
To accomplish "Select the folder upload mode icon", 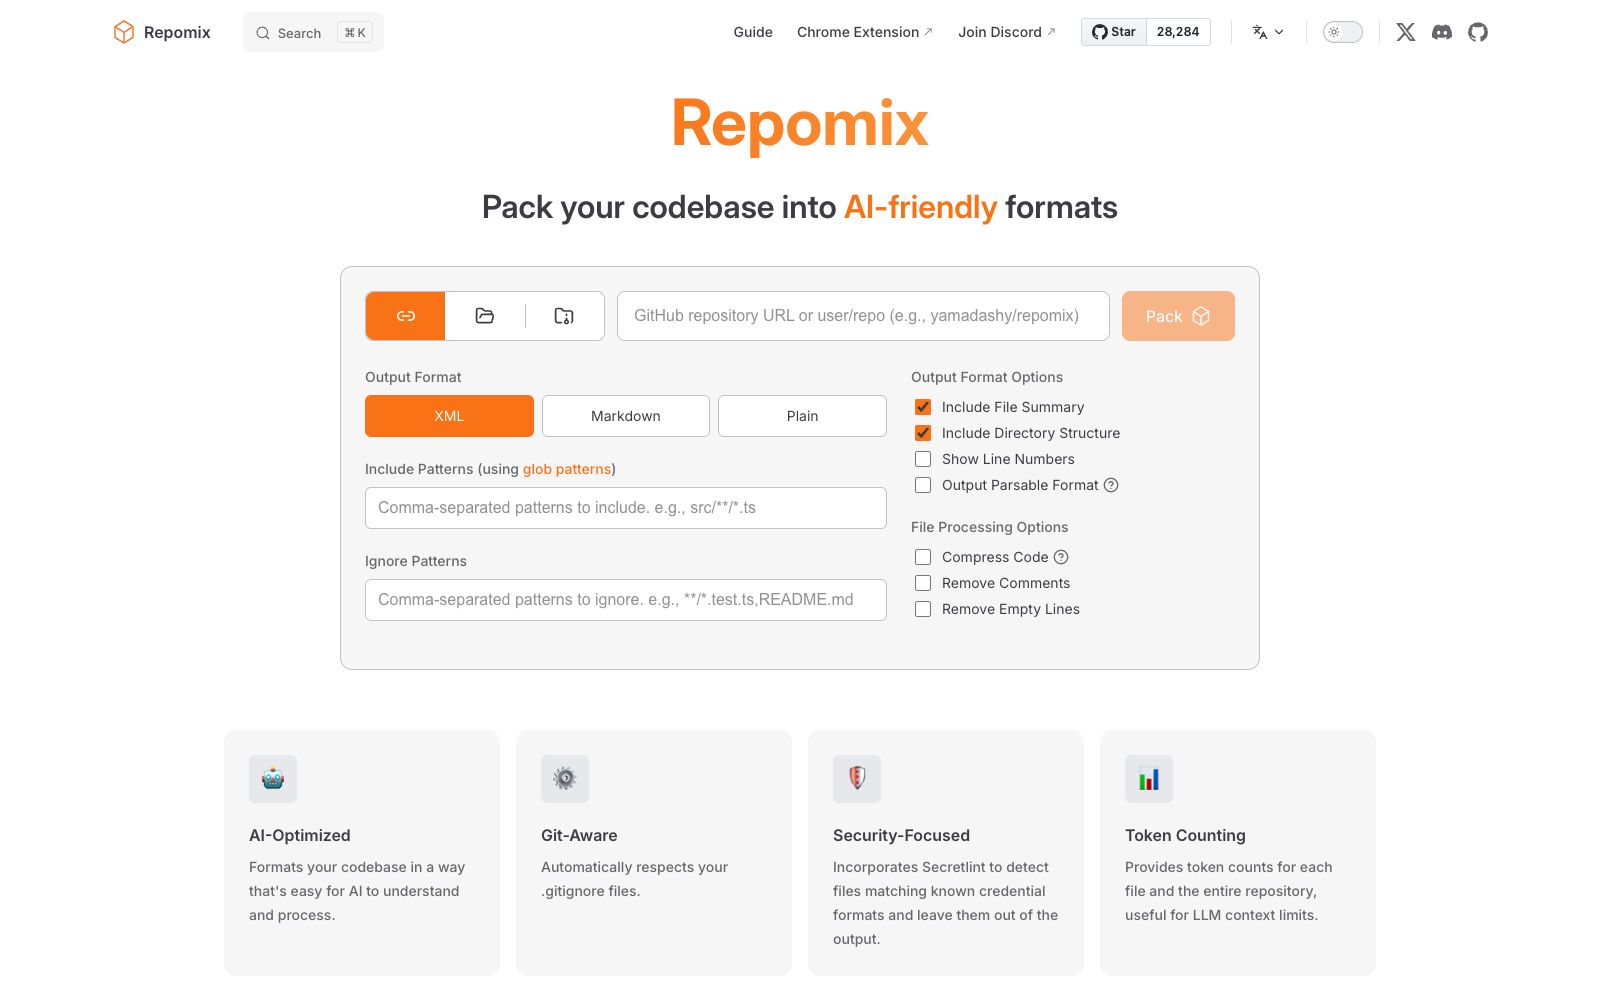I will tap(485, 316).
